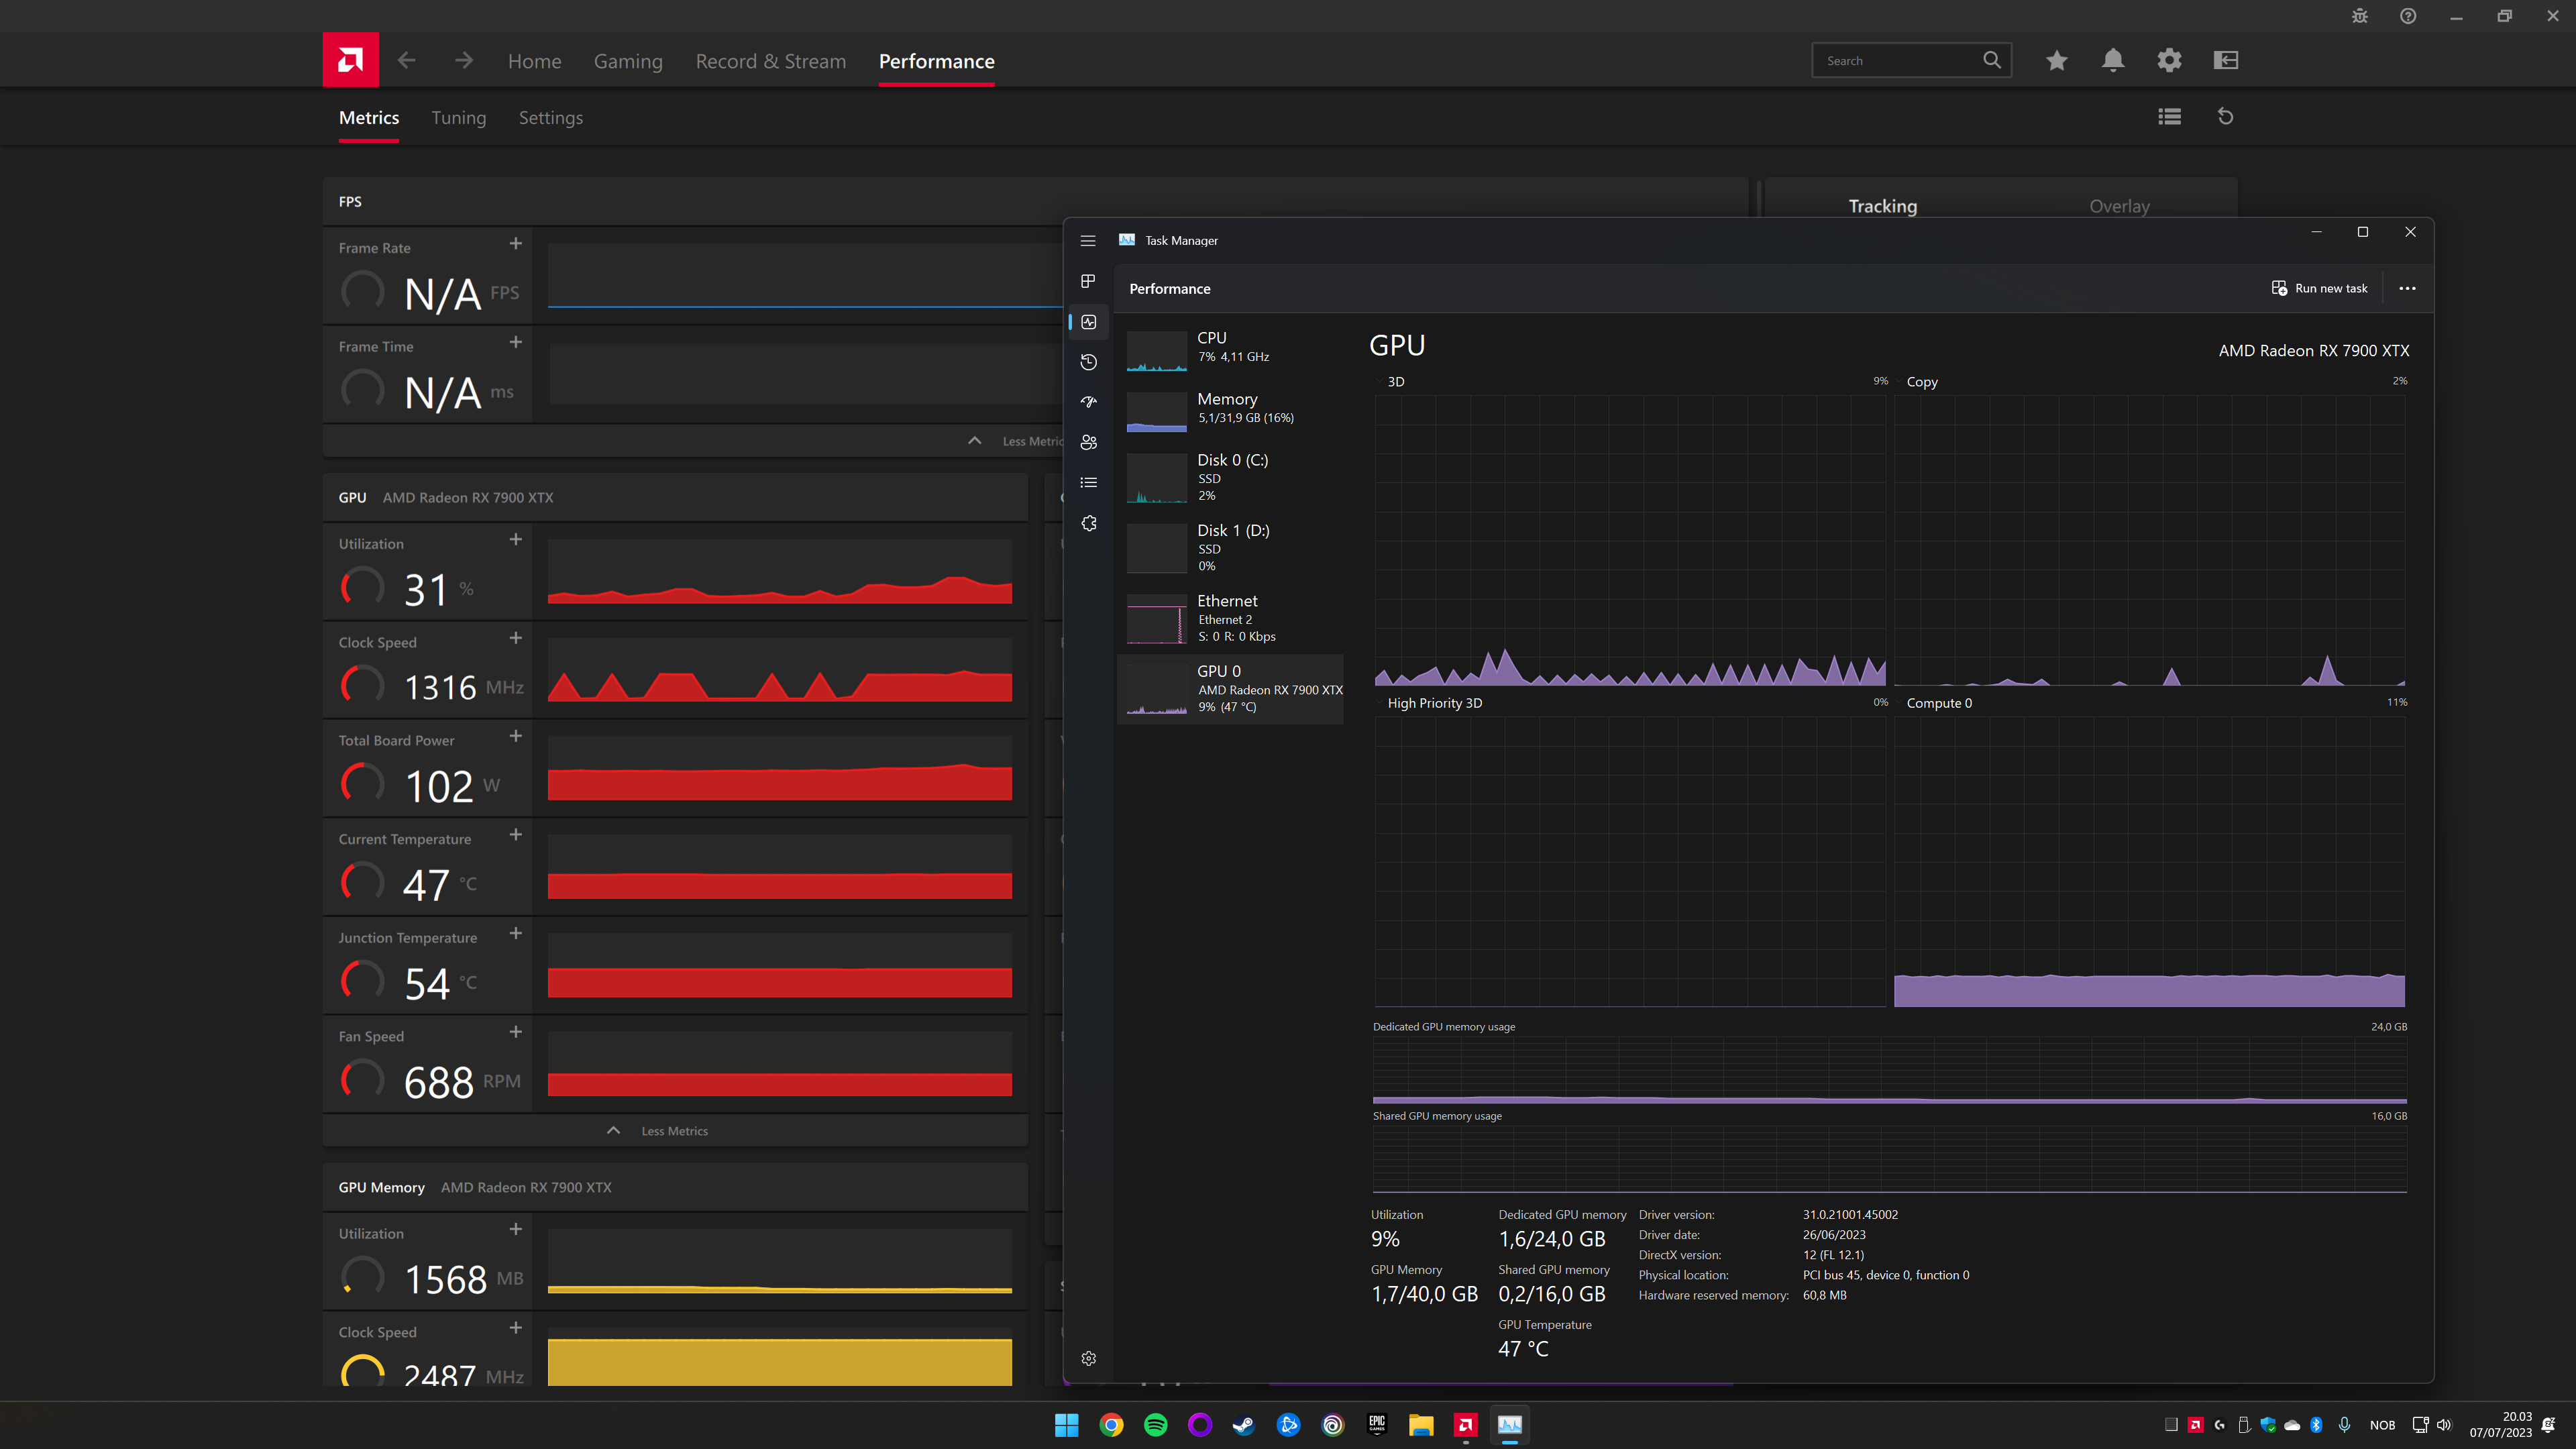Screen dimensions: 2576x1449
Task: Open Copy engine graph dropdown
Action: pos(1899,382)
